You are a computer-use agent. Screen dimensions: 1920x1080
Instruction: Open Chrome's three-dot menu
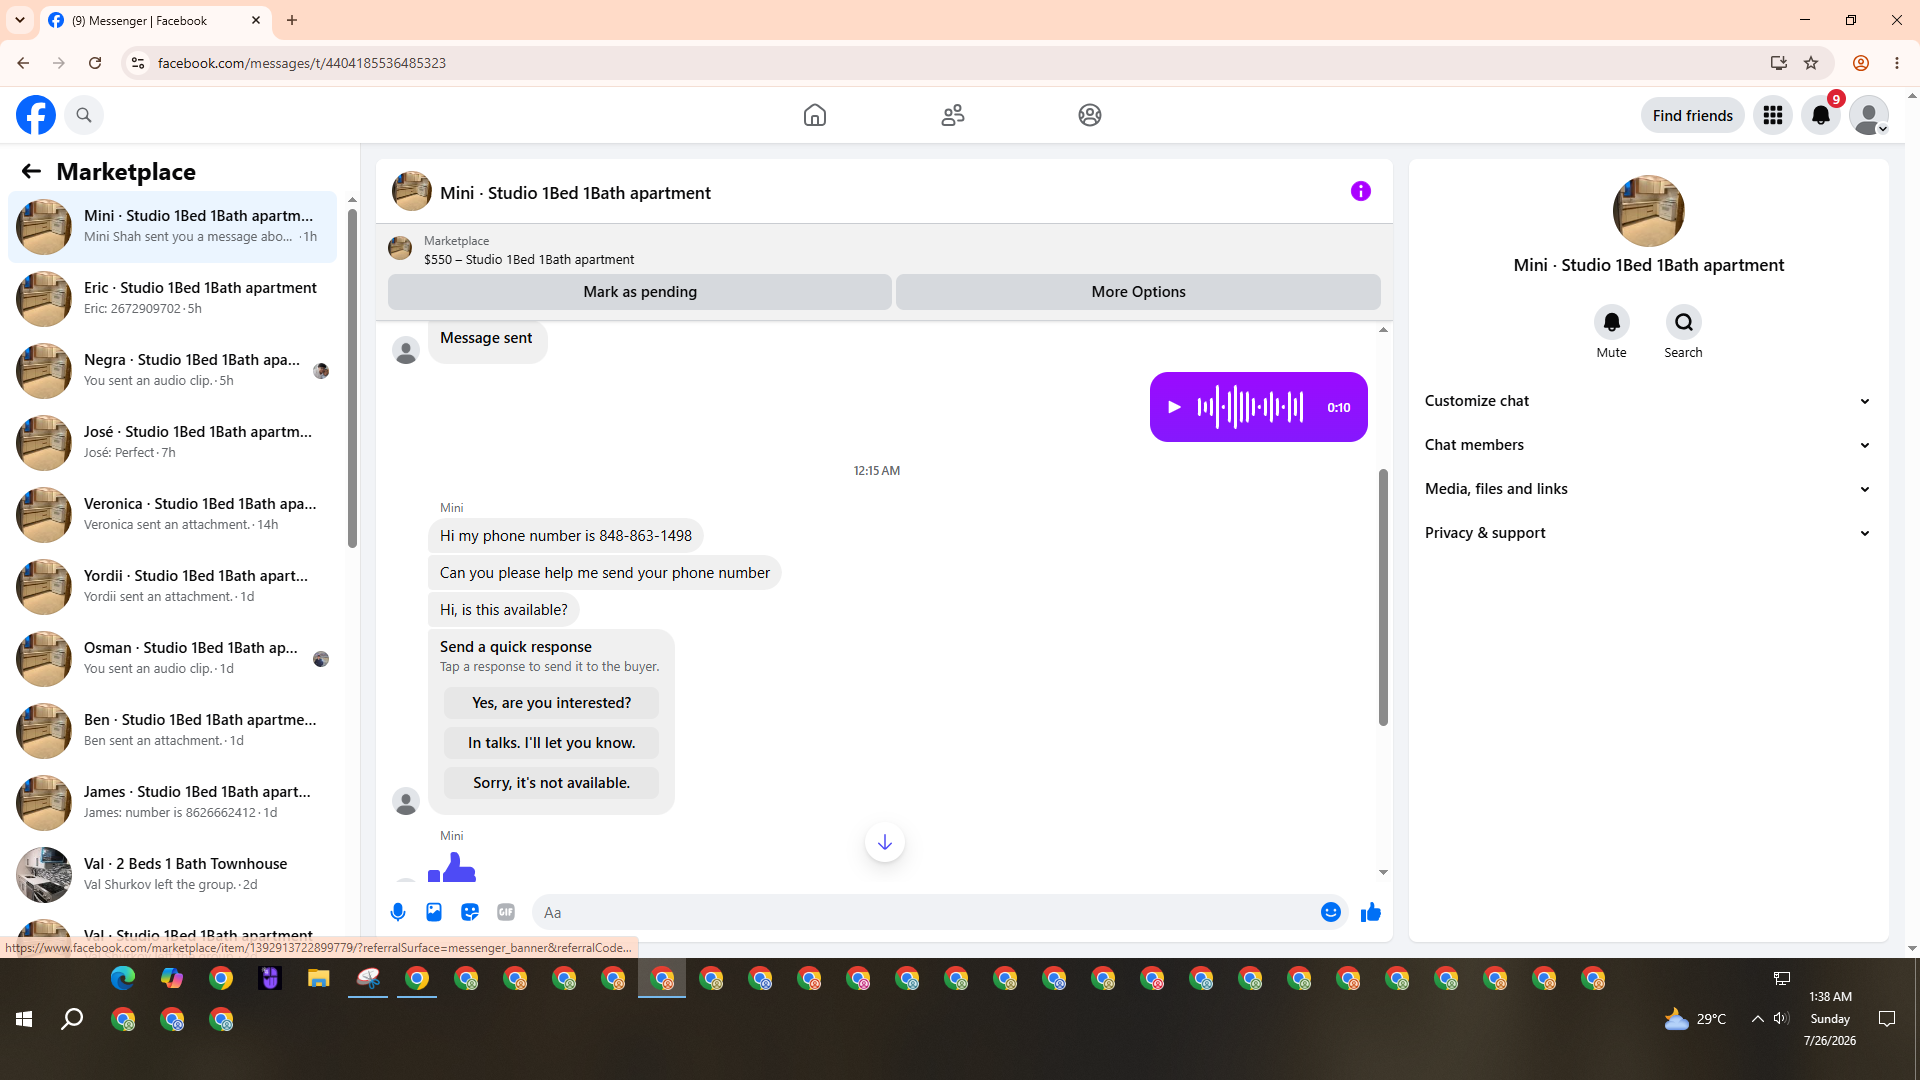click(1897, 63)
